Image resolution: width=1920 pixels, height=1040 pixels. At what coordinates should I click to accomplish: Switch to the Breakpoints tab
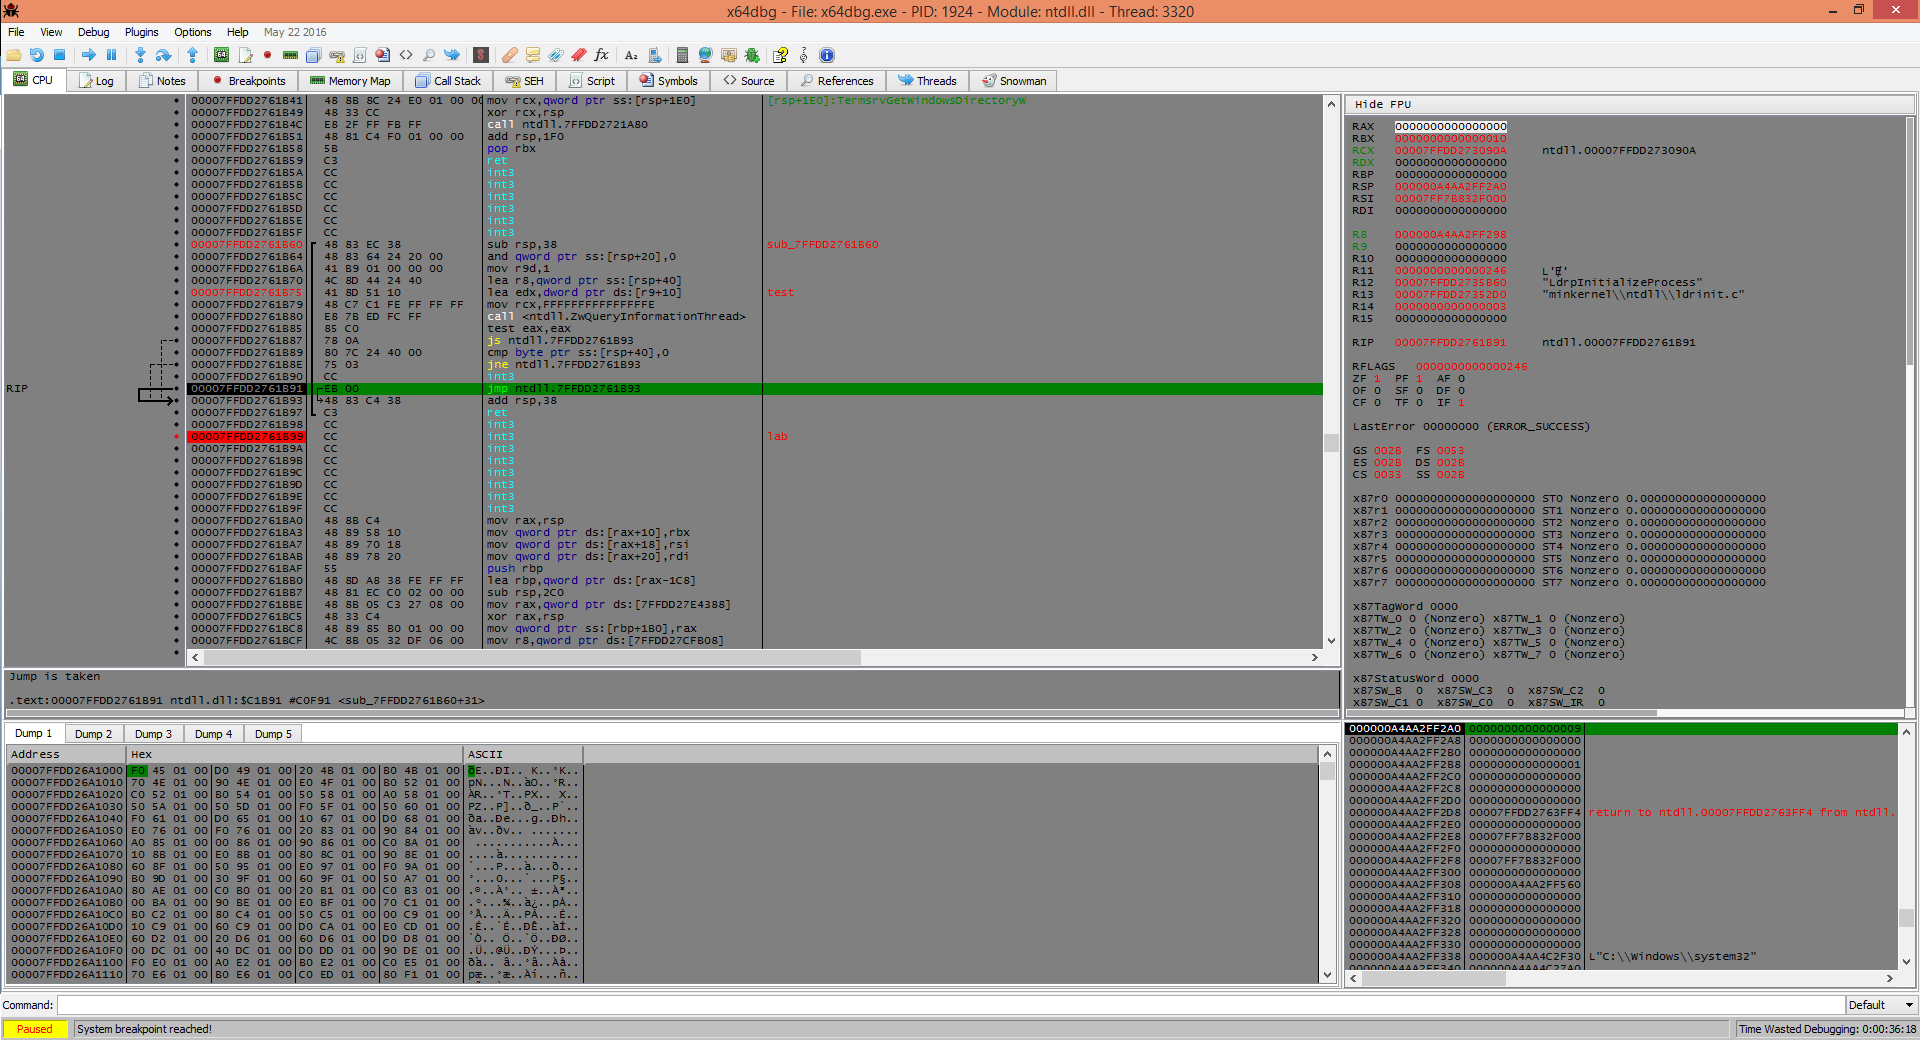click(249, 81)
